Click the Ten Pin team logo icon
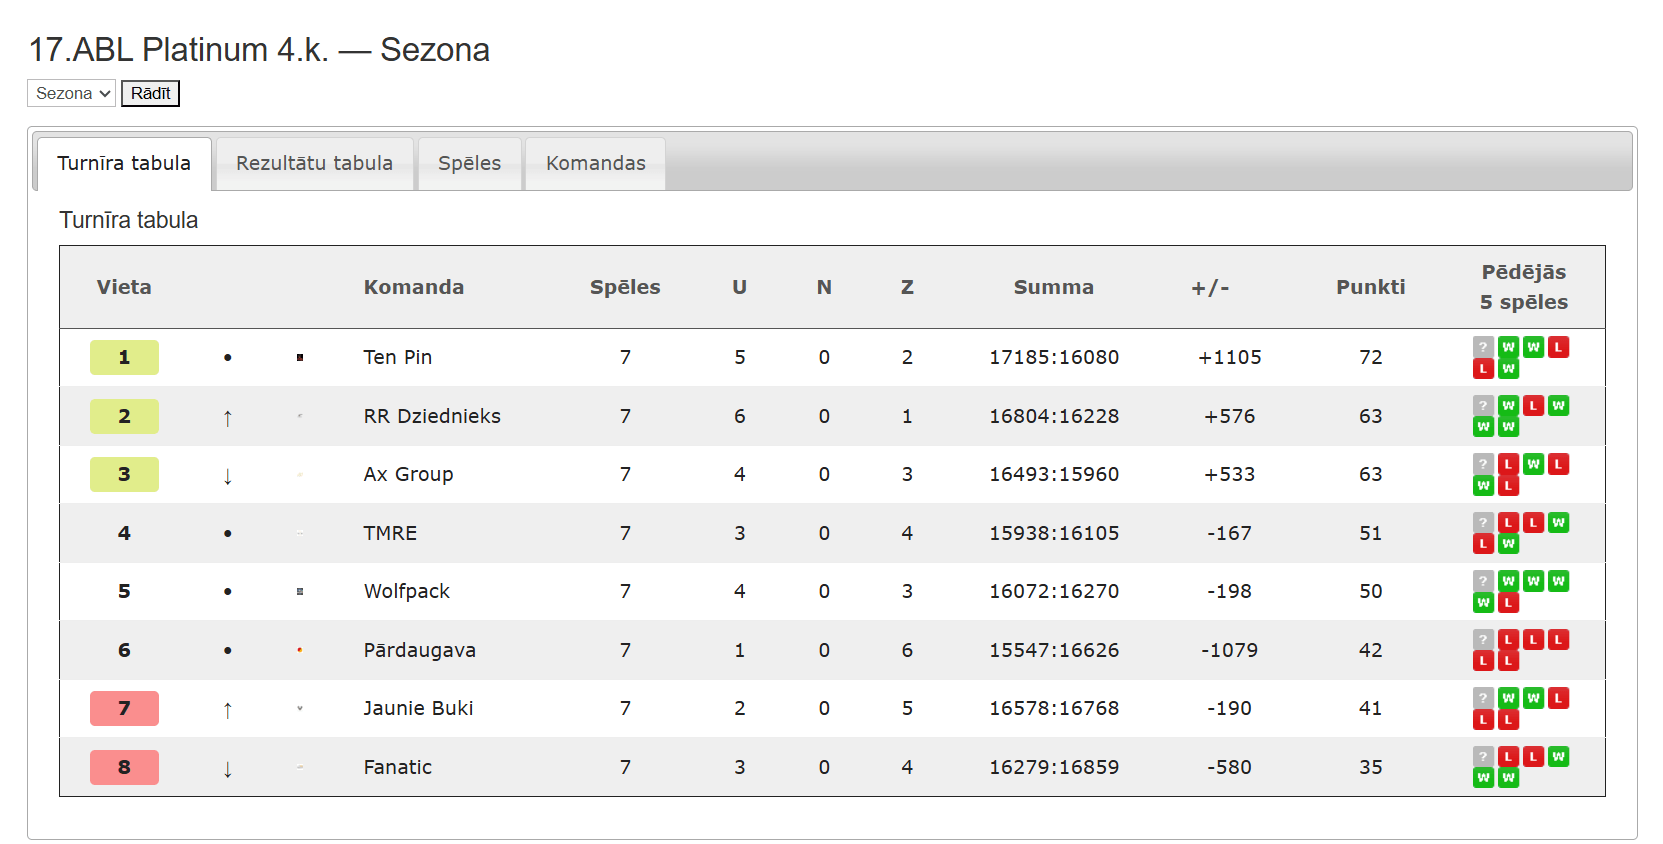 [300, 357]
